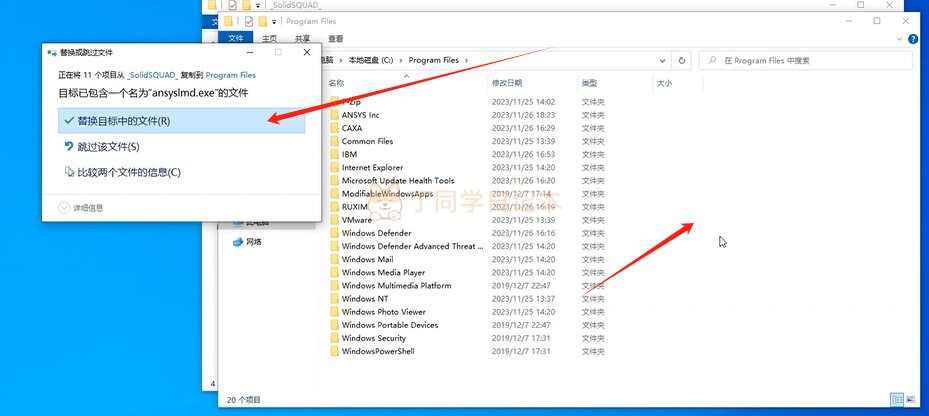Click the properties checkmark icon in title bar

[x=248, y=21]
